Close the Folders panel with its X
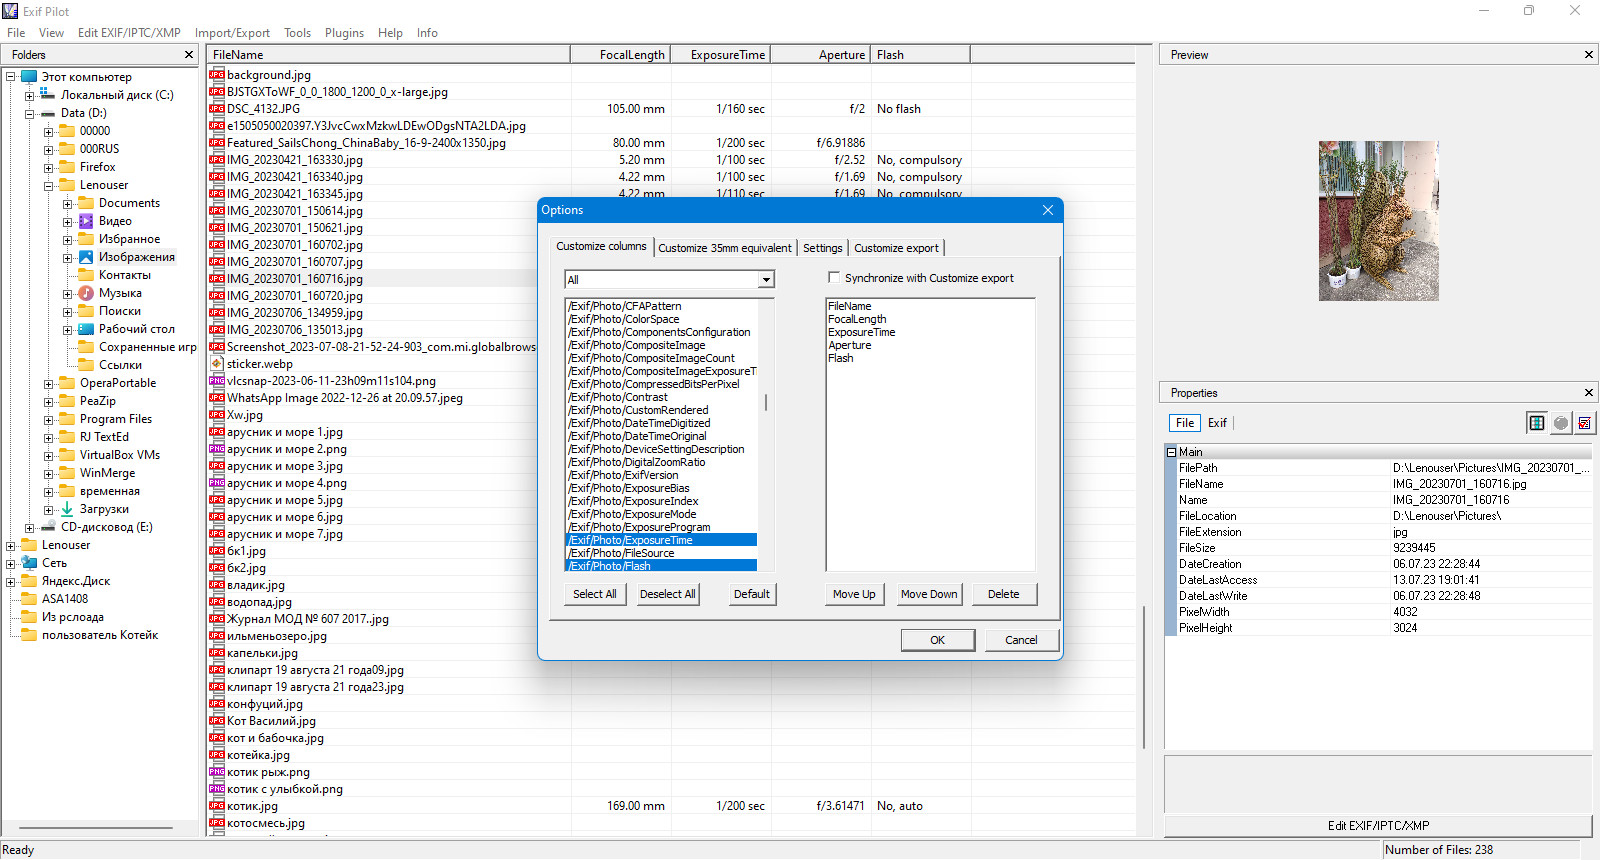The width and height of the screenshot is (1600, 860). pyautogui.click(x=189, y=55)
